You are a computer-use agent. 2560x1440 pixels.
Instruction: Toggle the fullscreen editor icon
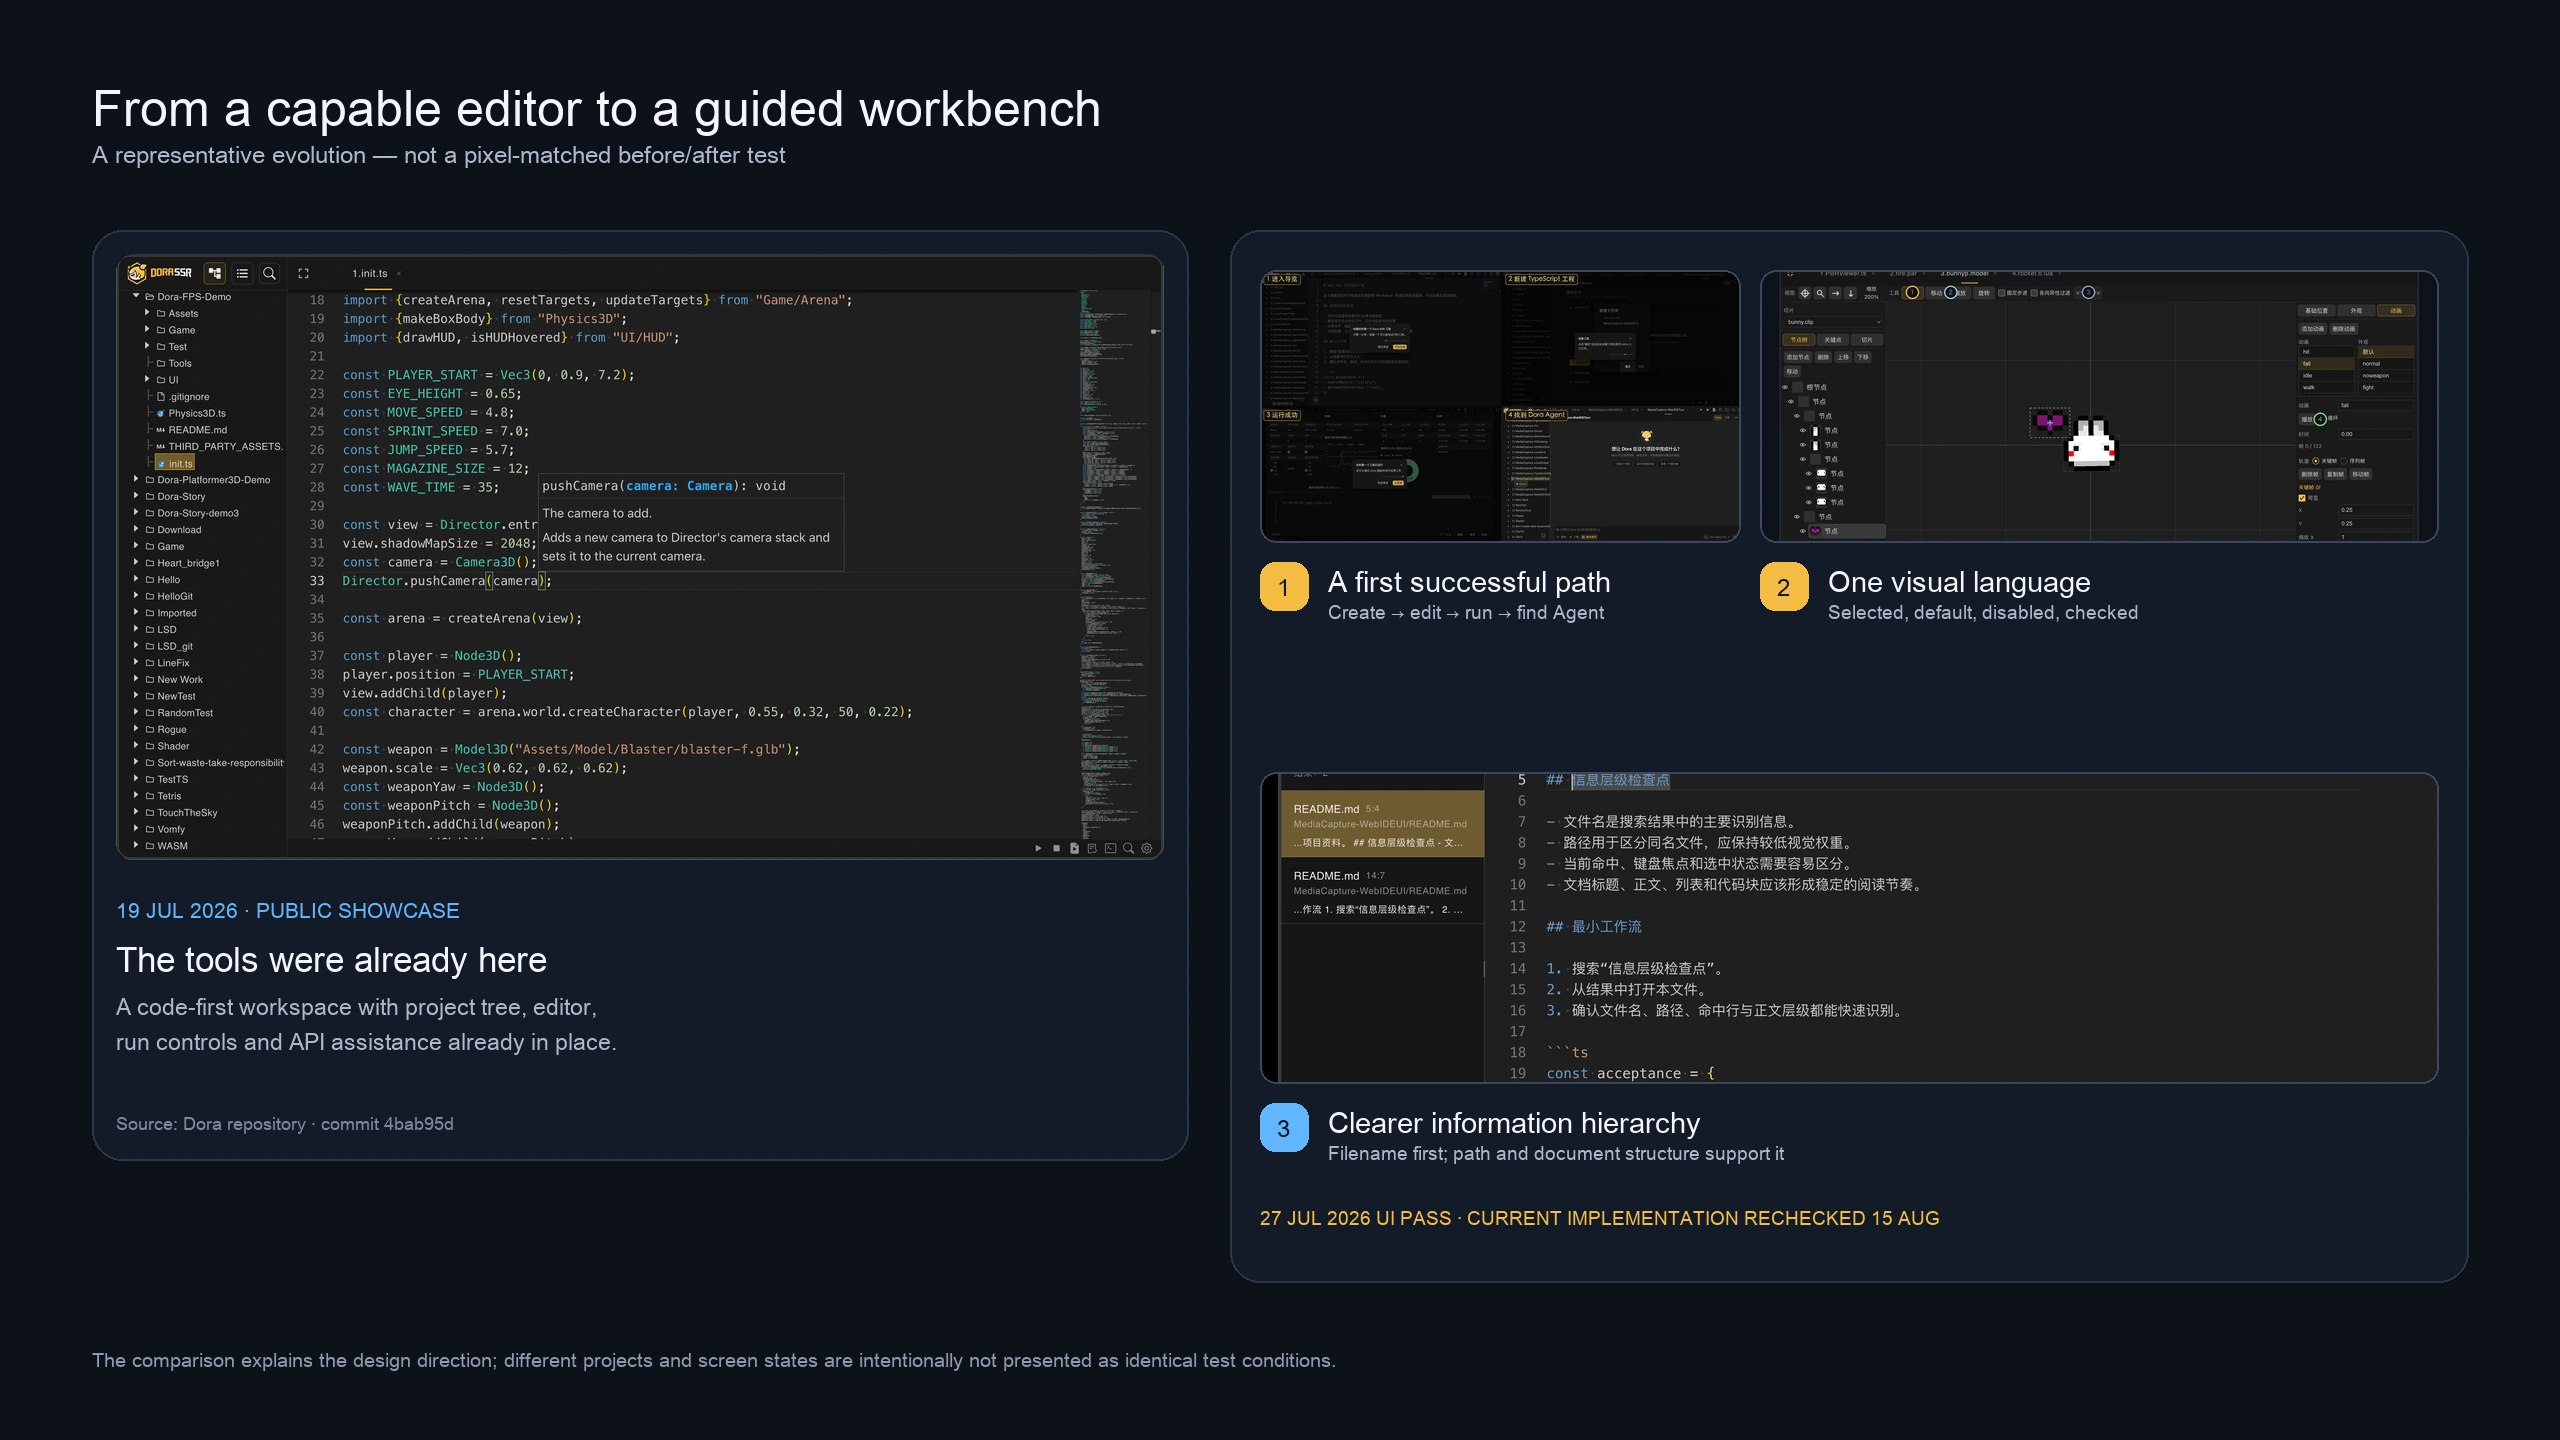click(x=303, y=273)
